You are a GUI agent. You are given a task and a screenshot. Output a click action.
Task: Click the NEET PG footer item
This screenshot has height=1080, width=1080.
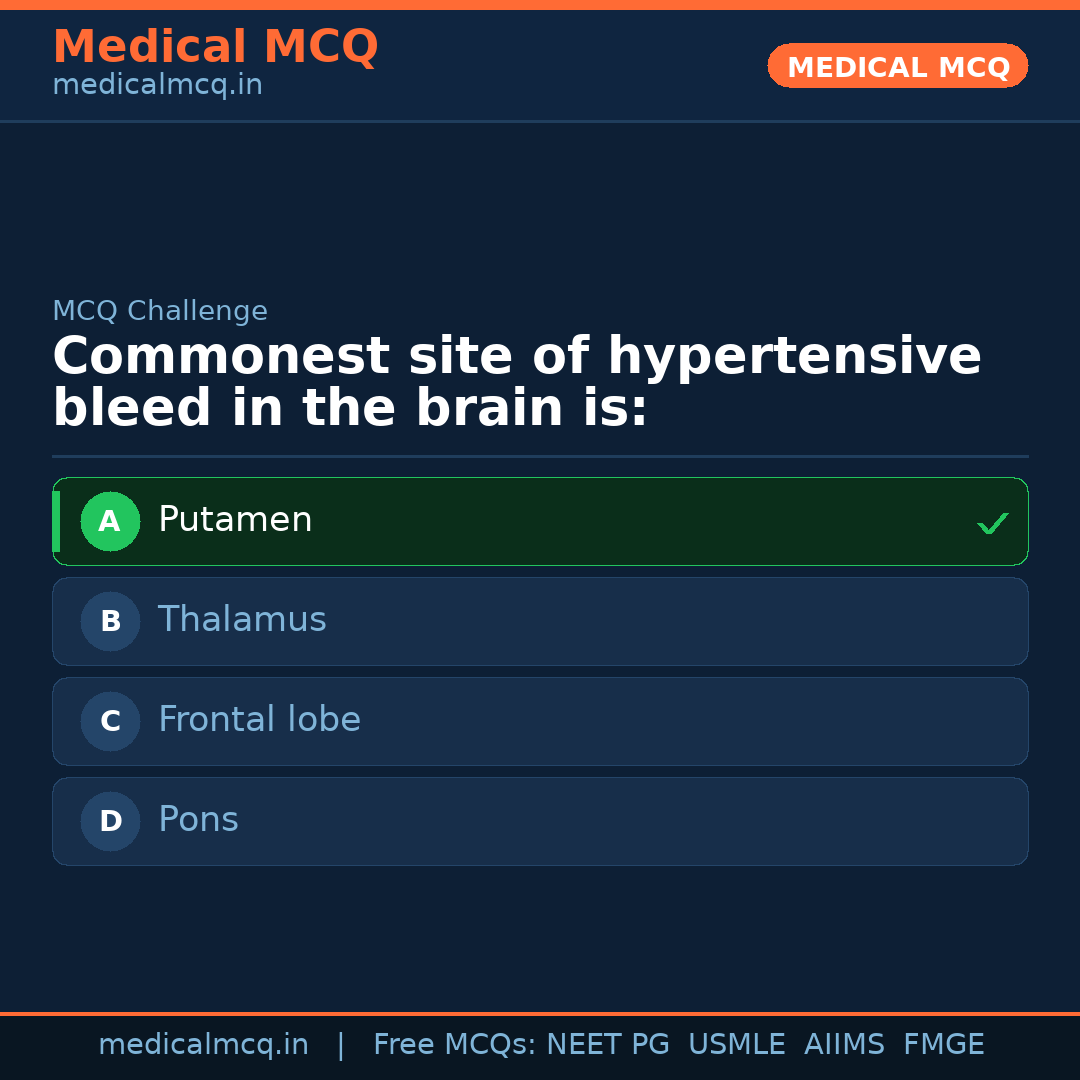coord(607,1043)
